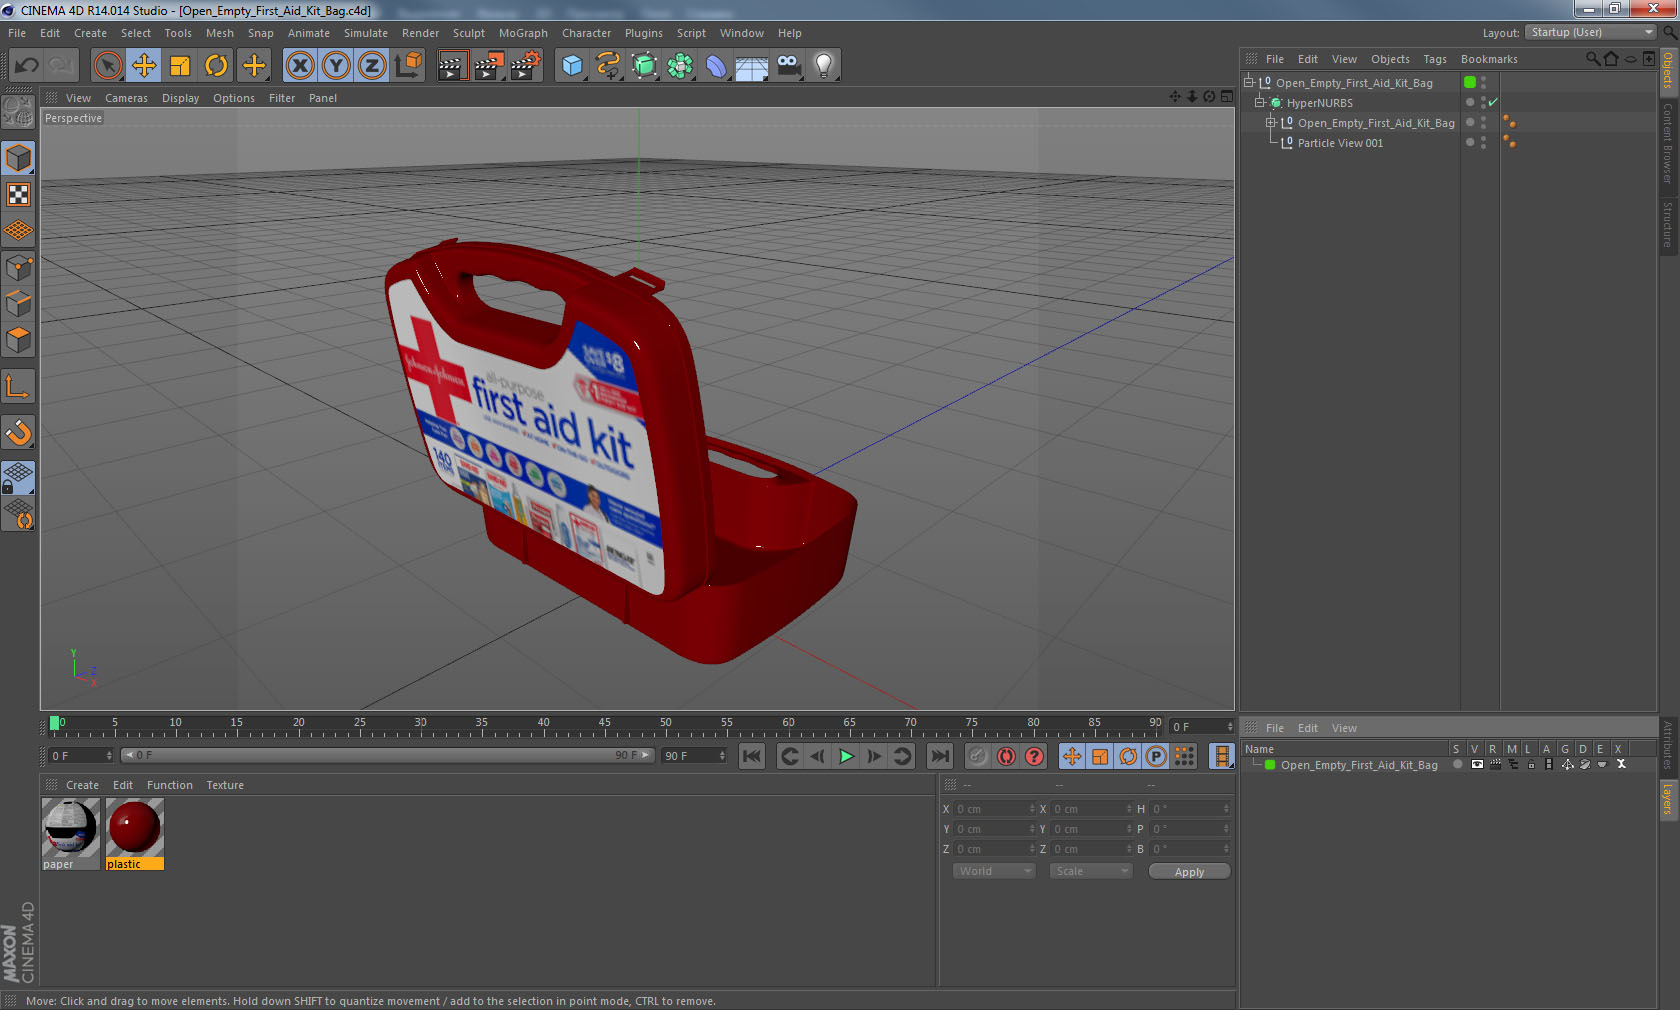Activate the Rotate tool
The height and width of the screenshot is (1010, 1680).
click(216, 66)
